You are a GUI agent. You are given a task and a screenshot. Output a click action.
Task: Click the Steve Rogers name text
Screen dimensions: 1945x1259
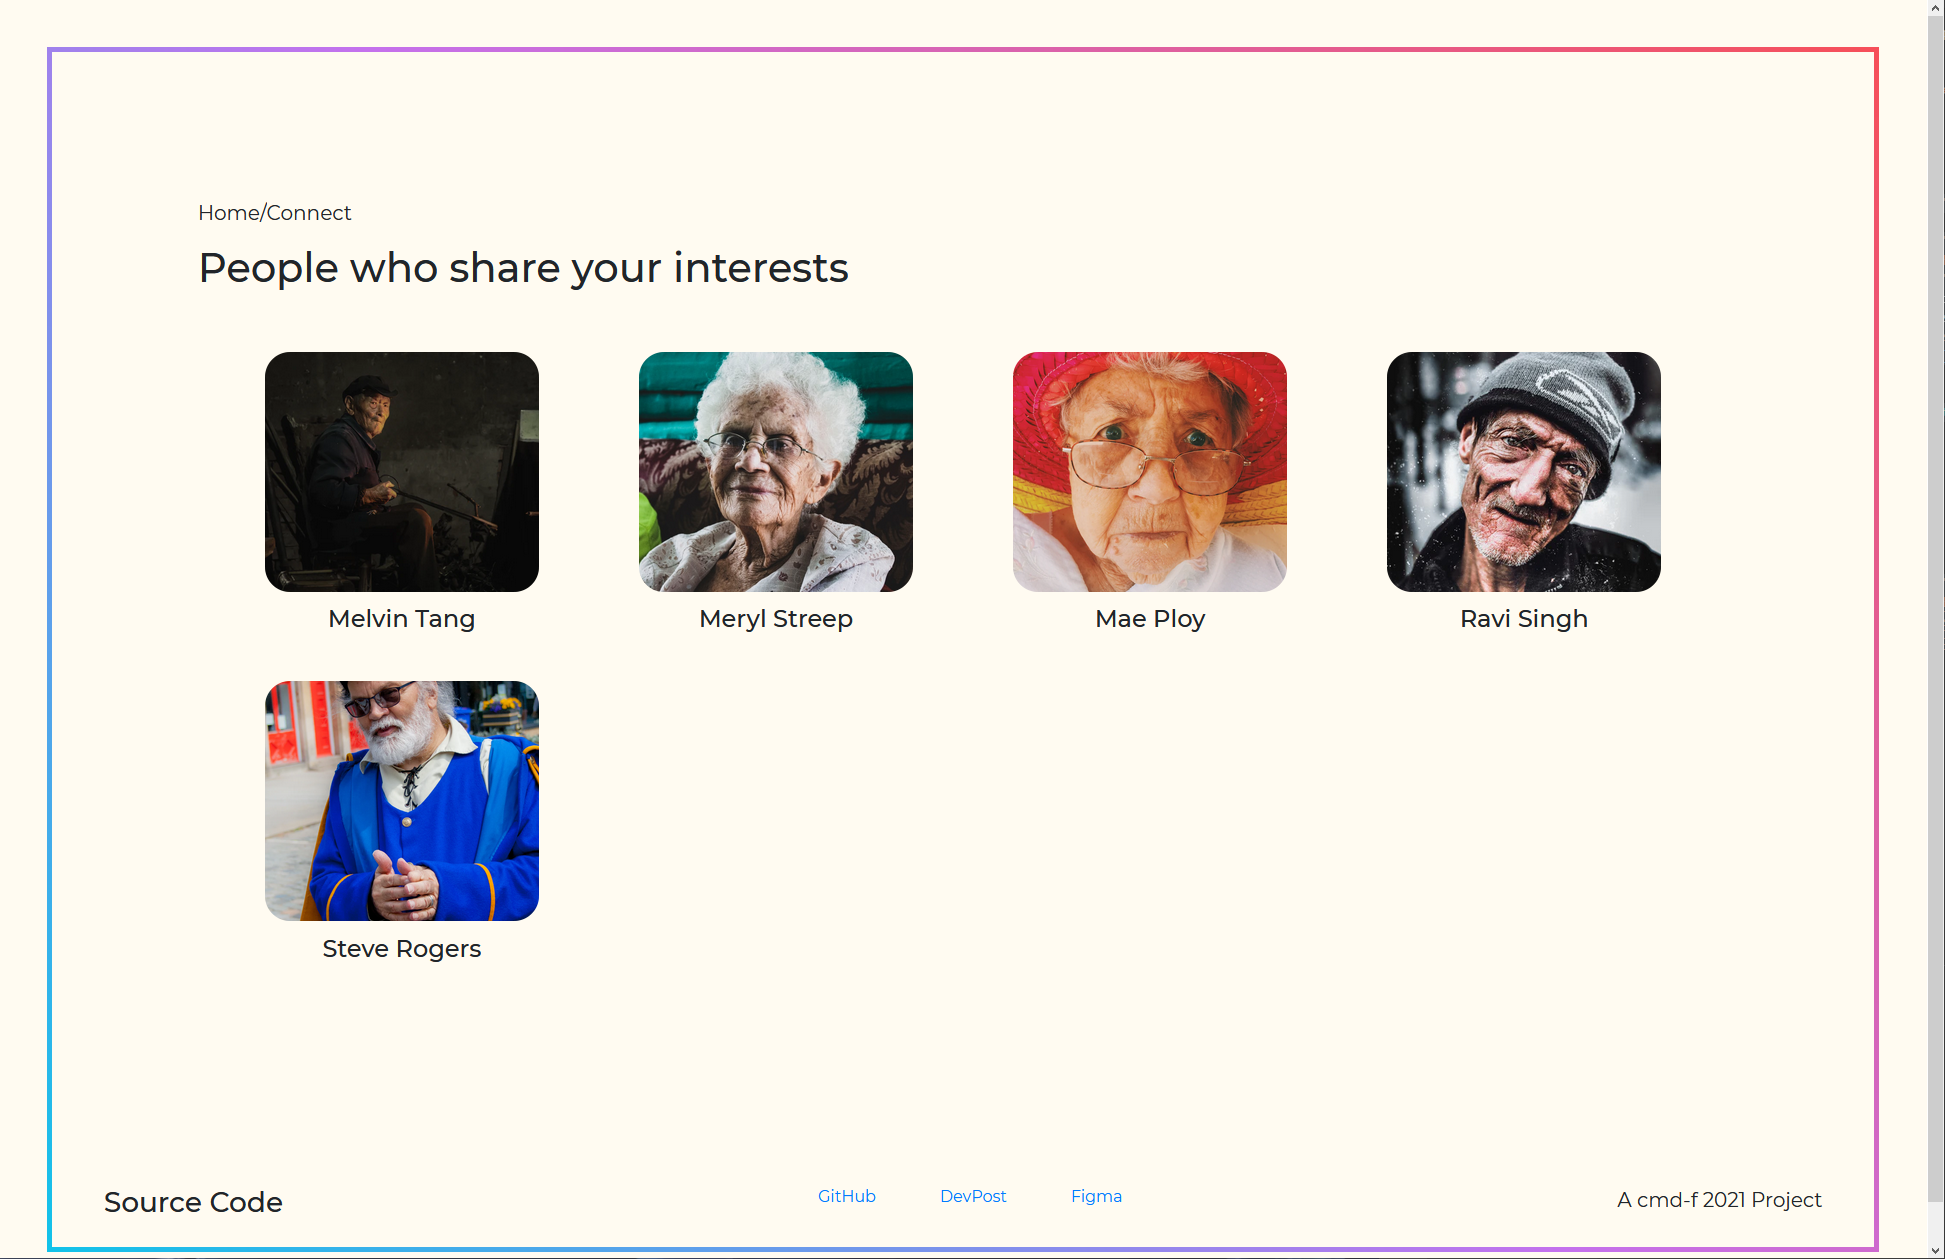[x=401, y=949]
